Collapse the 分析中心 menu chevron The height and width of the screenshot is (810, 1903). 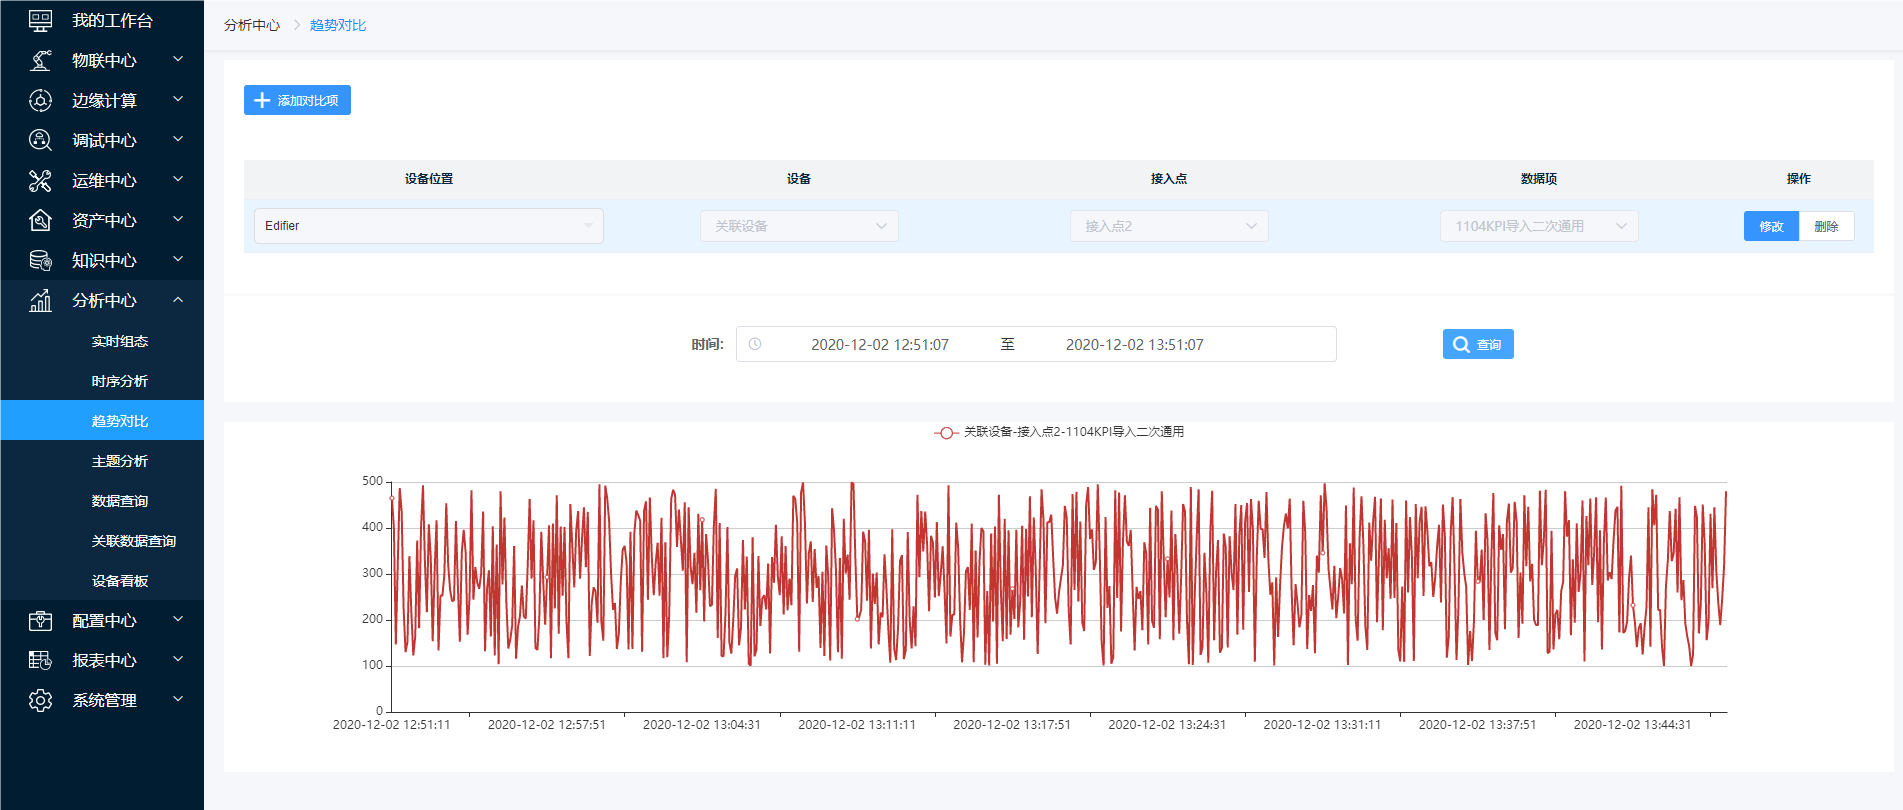coord(178,300)
